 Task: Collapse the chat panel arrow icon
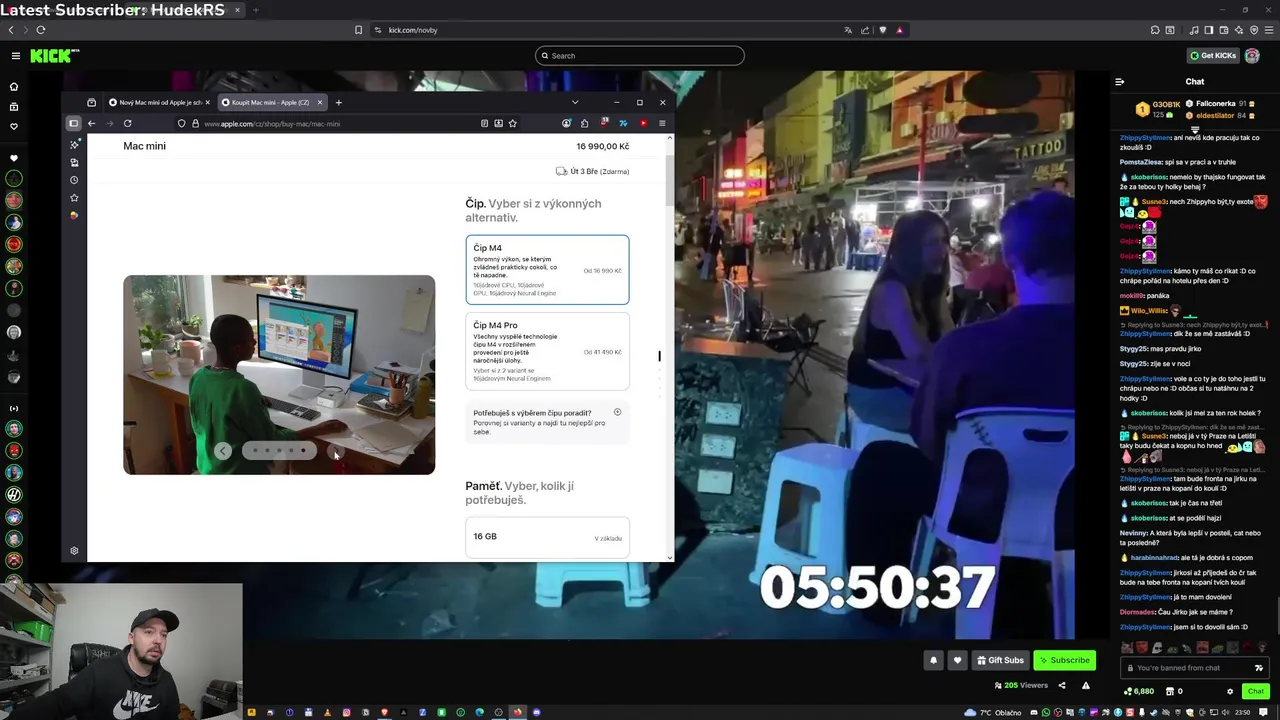tap(1120, 82)
